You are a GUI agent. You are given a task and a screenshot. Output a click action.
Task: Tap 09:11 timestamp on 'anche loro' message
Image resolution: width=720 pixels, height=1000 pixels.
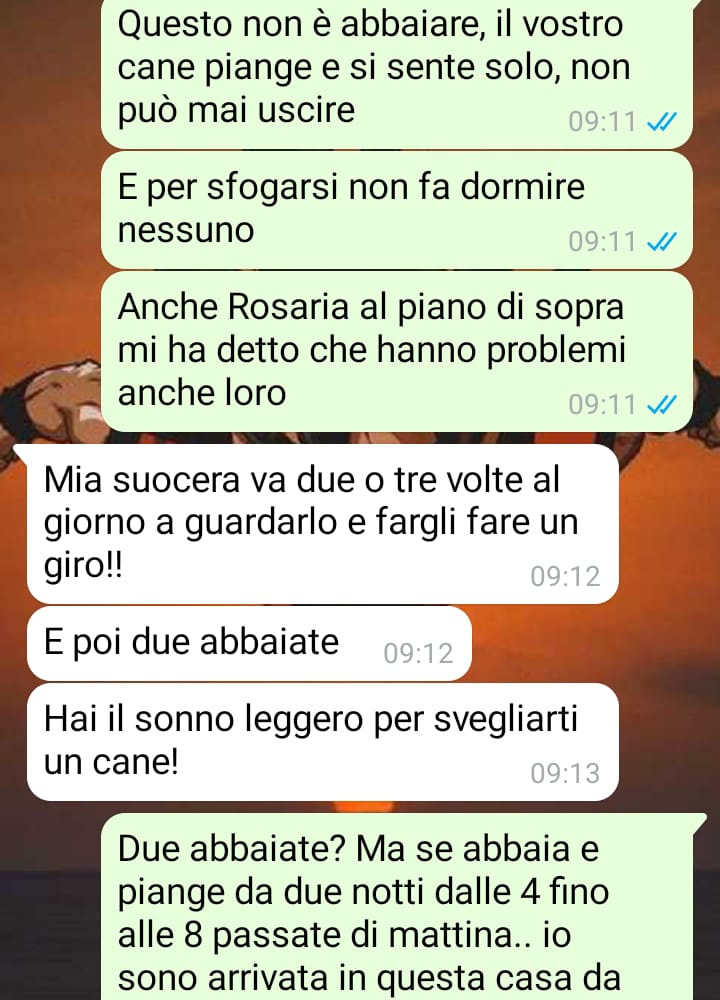click(x=603, y=404)
